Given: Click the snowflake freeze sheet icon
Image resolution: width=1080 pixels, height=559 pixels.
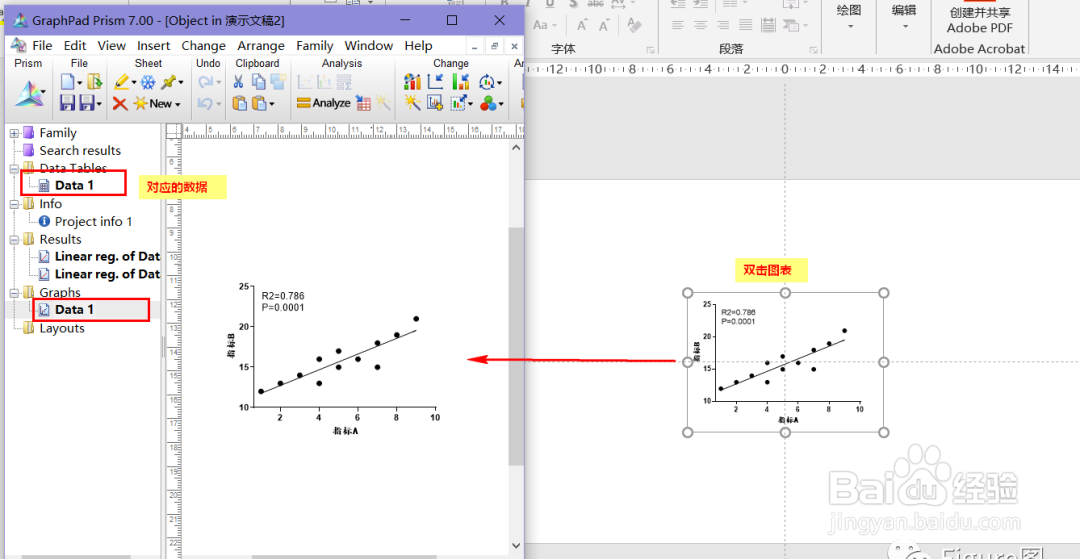Looking at the screenshot, I should click(147, 83).
